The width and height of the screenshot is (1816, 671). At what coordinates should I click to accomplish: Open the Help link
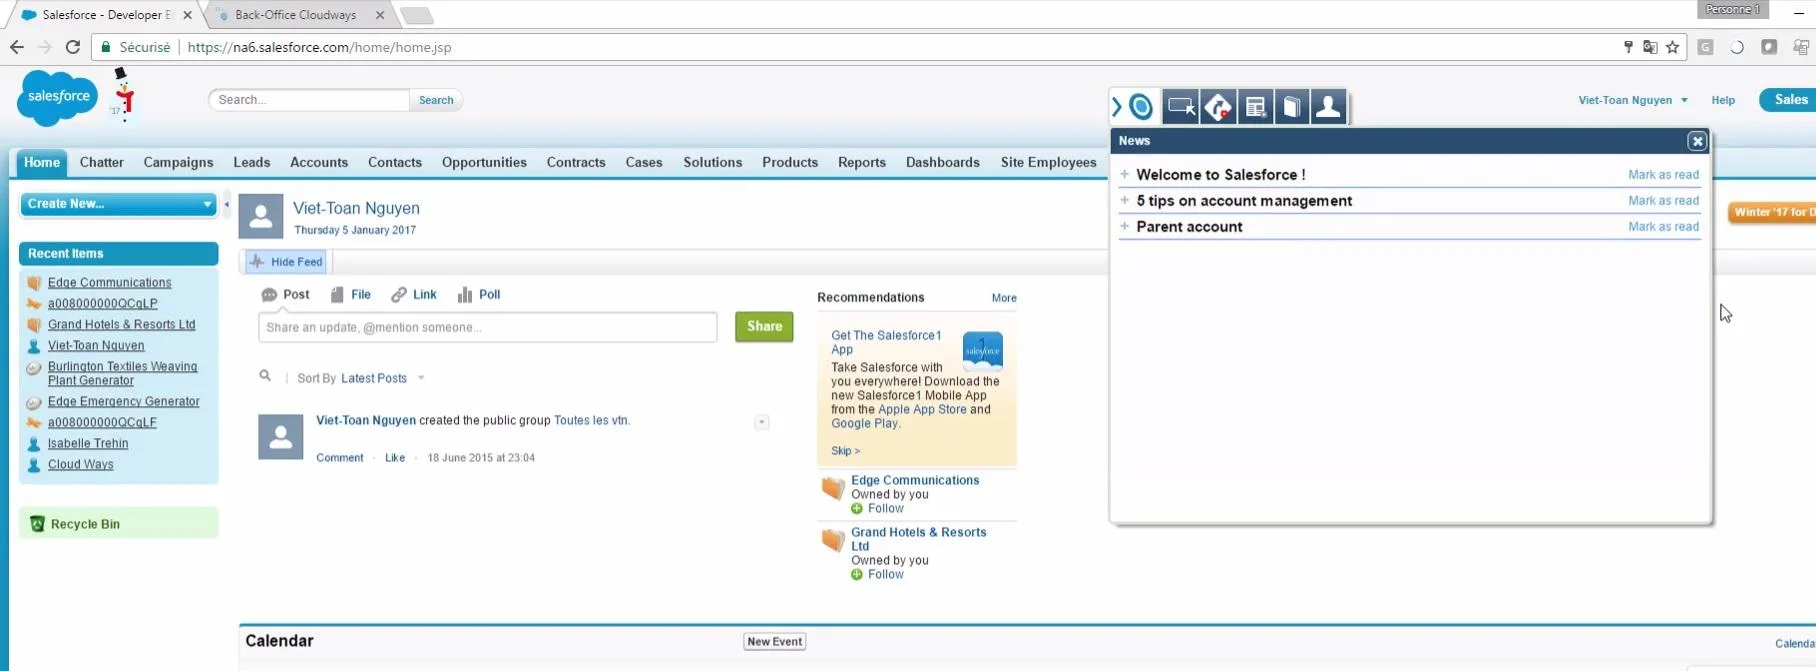(1723, 100)
